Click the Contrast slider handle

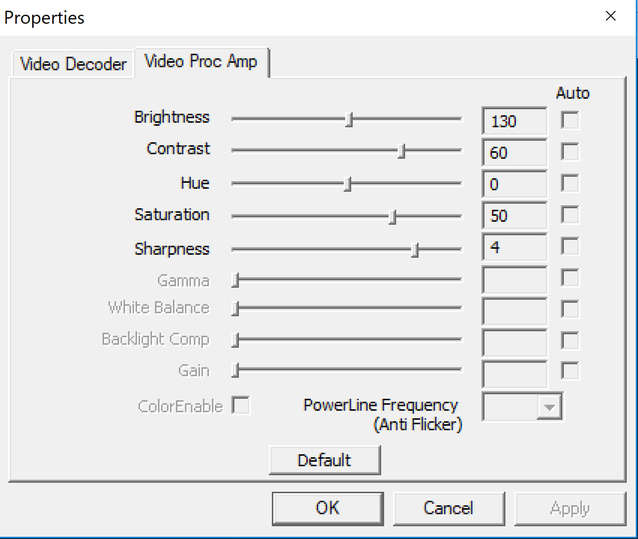tap(401, 151)
